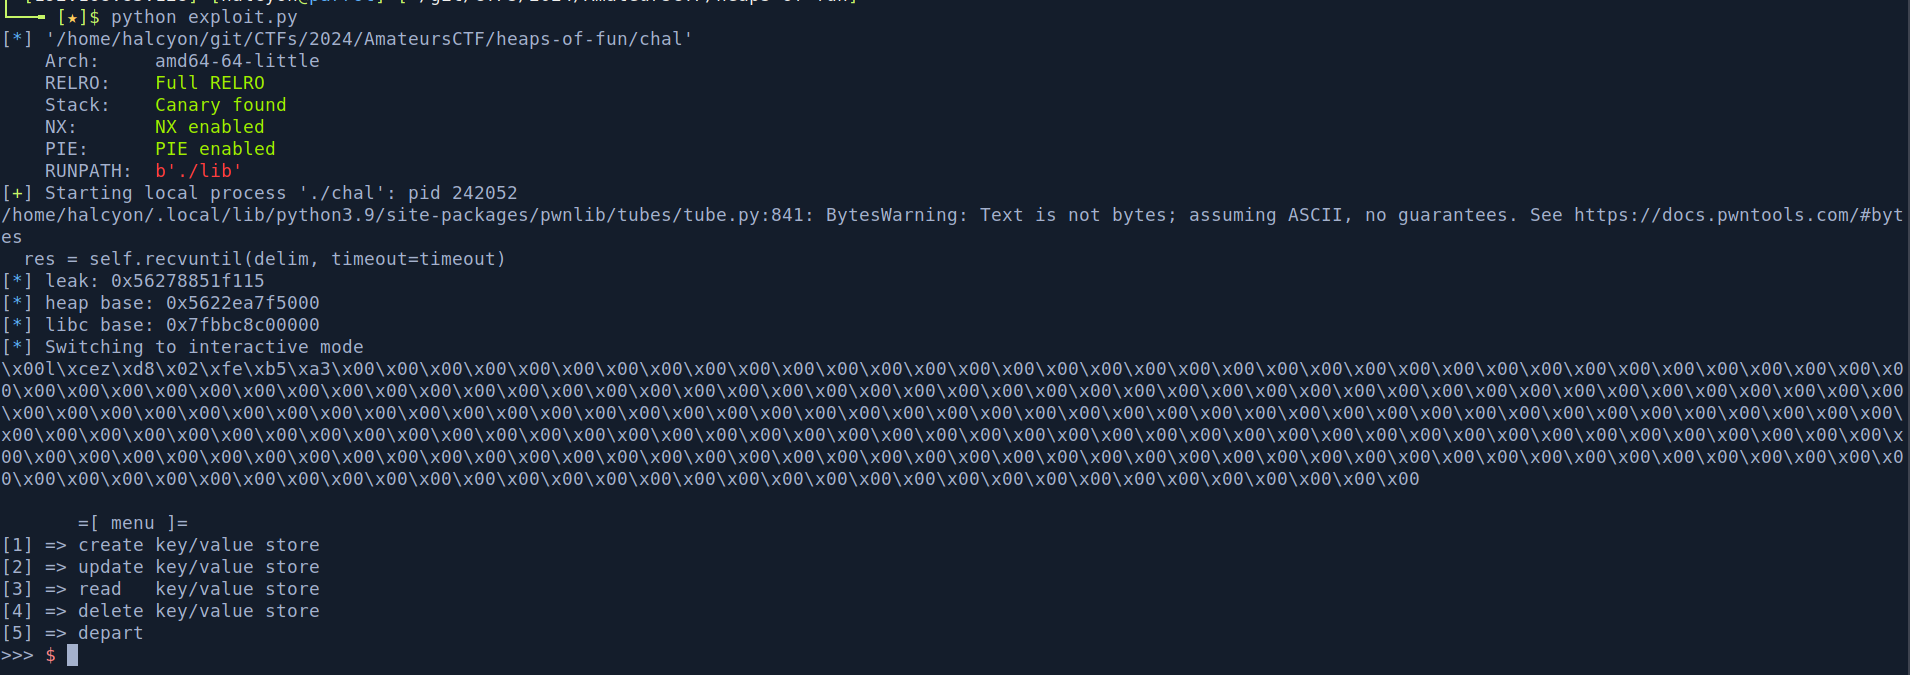Click the leak address 0x56278851f115
The height and width of the screenshot is (675, 1910).
click(x=187, y=281)
